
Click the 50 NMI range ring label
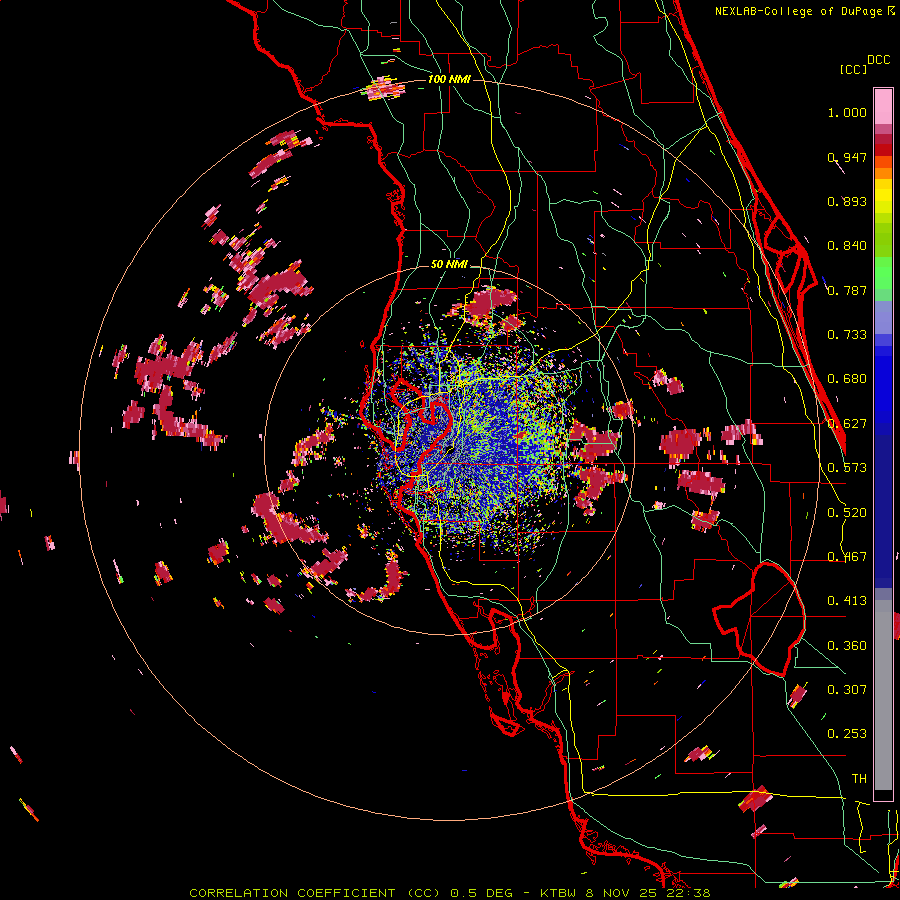pos(449,265)
